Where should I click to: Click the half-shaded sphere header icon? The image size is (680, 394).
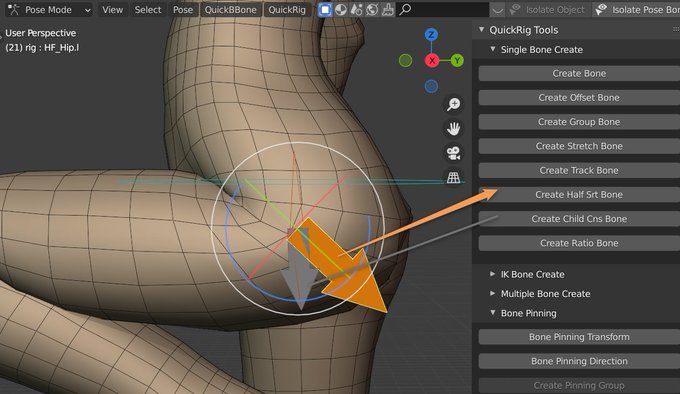tap(341, 10)
